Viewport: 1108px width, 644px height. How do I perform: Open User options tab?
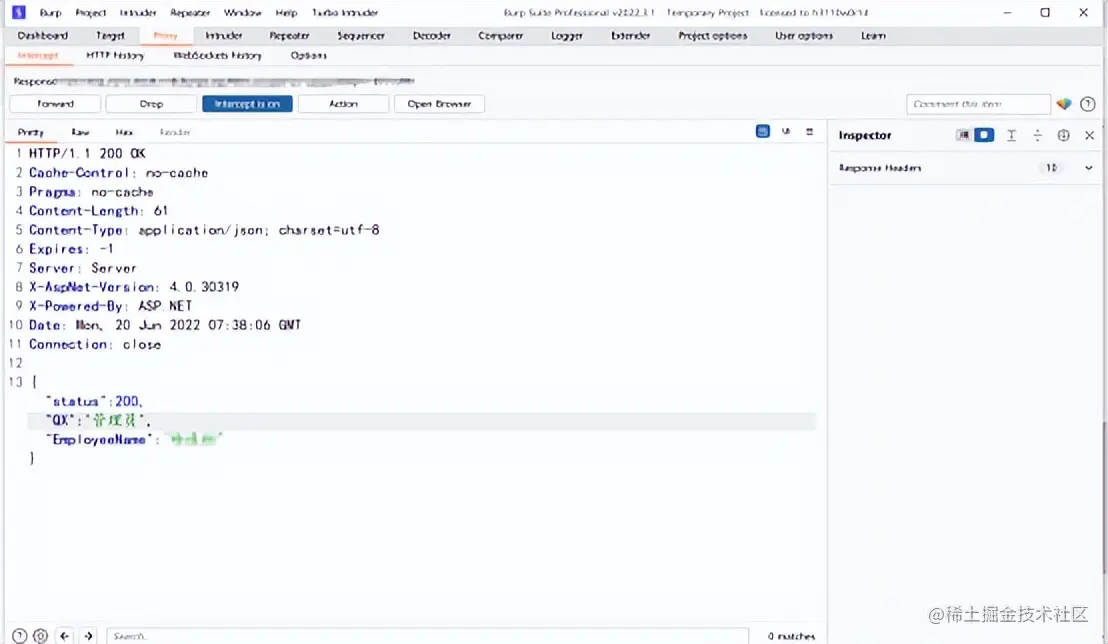[803, 35]
